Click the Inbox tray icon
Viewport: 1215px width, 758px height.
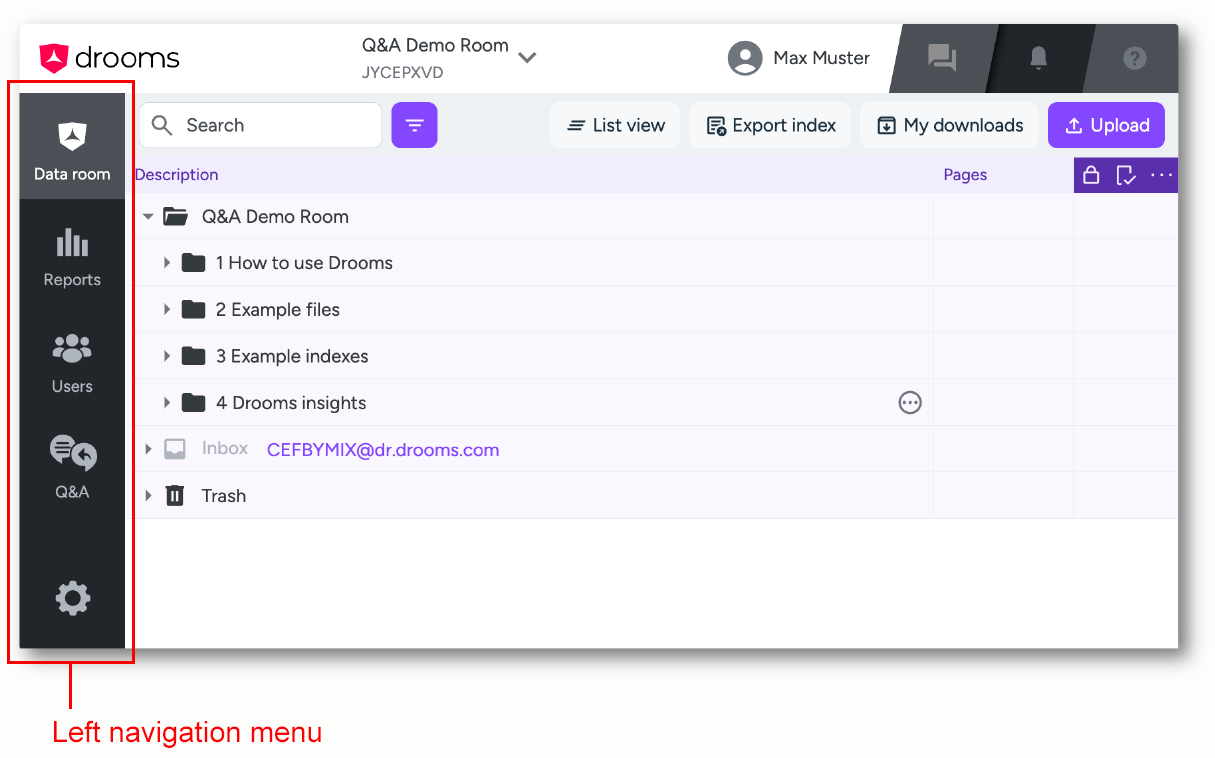(x=175, y=449)
